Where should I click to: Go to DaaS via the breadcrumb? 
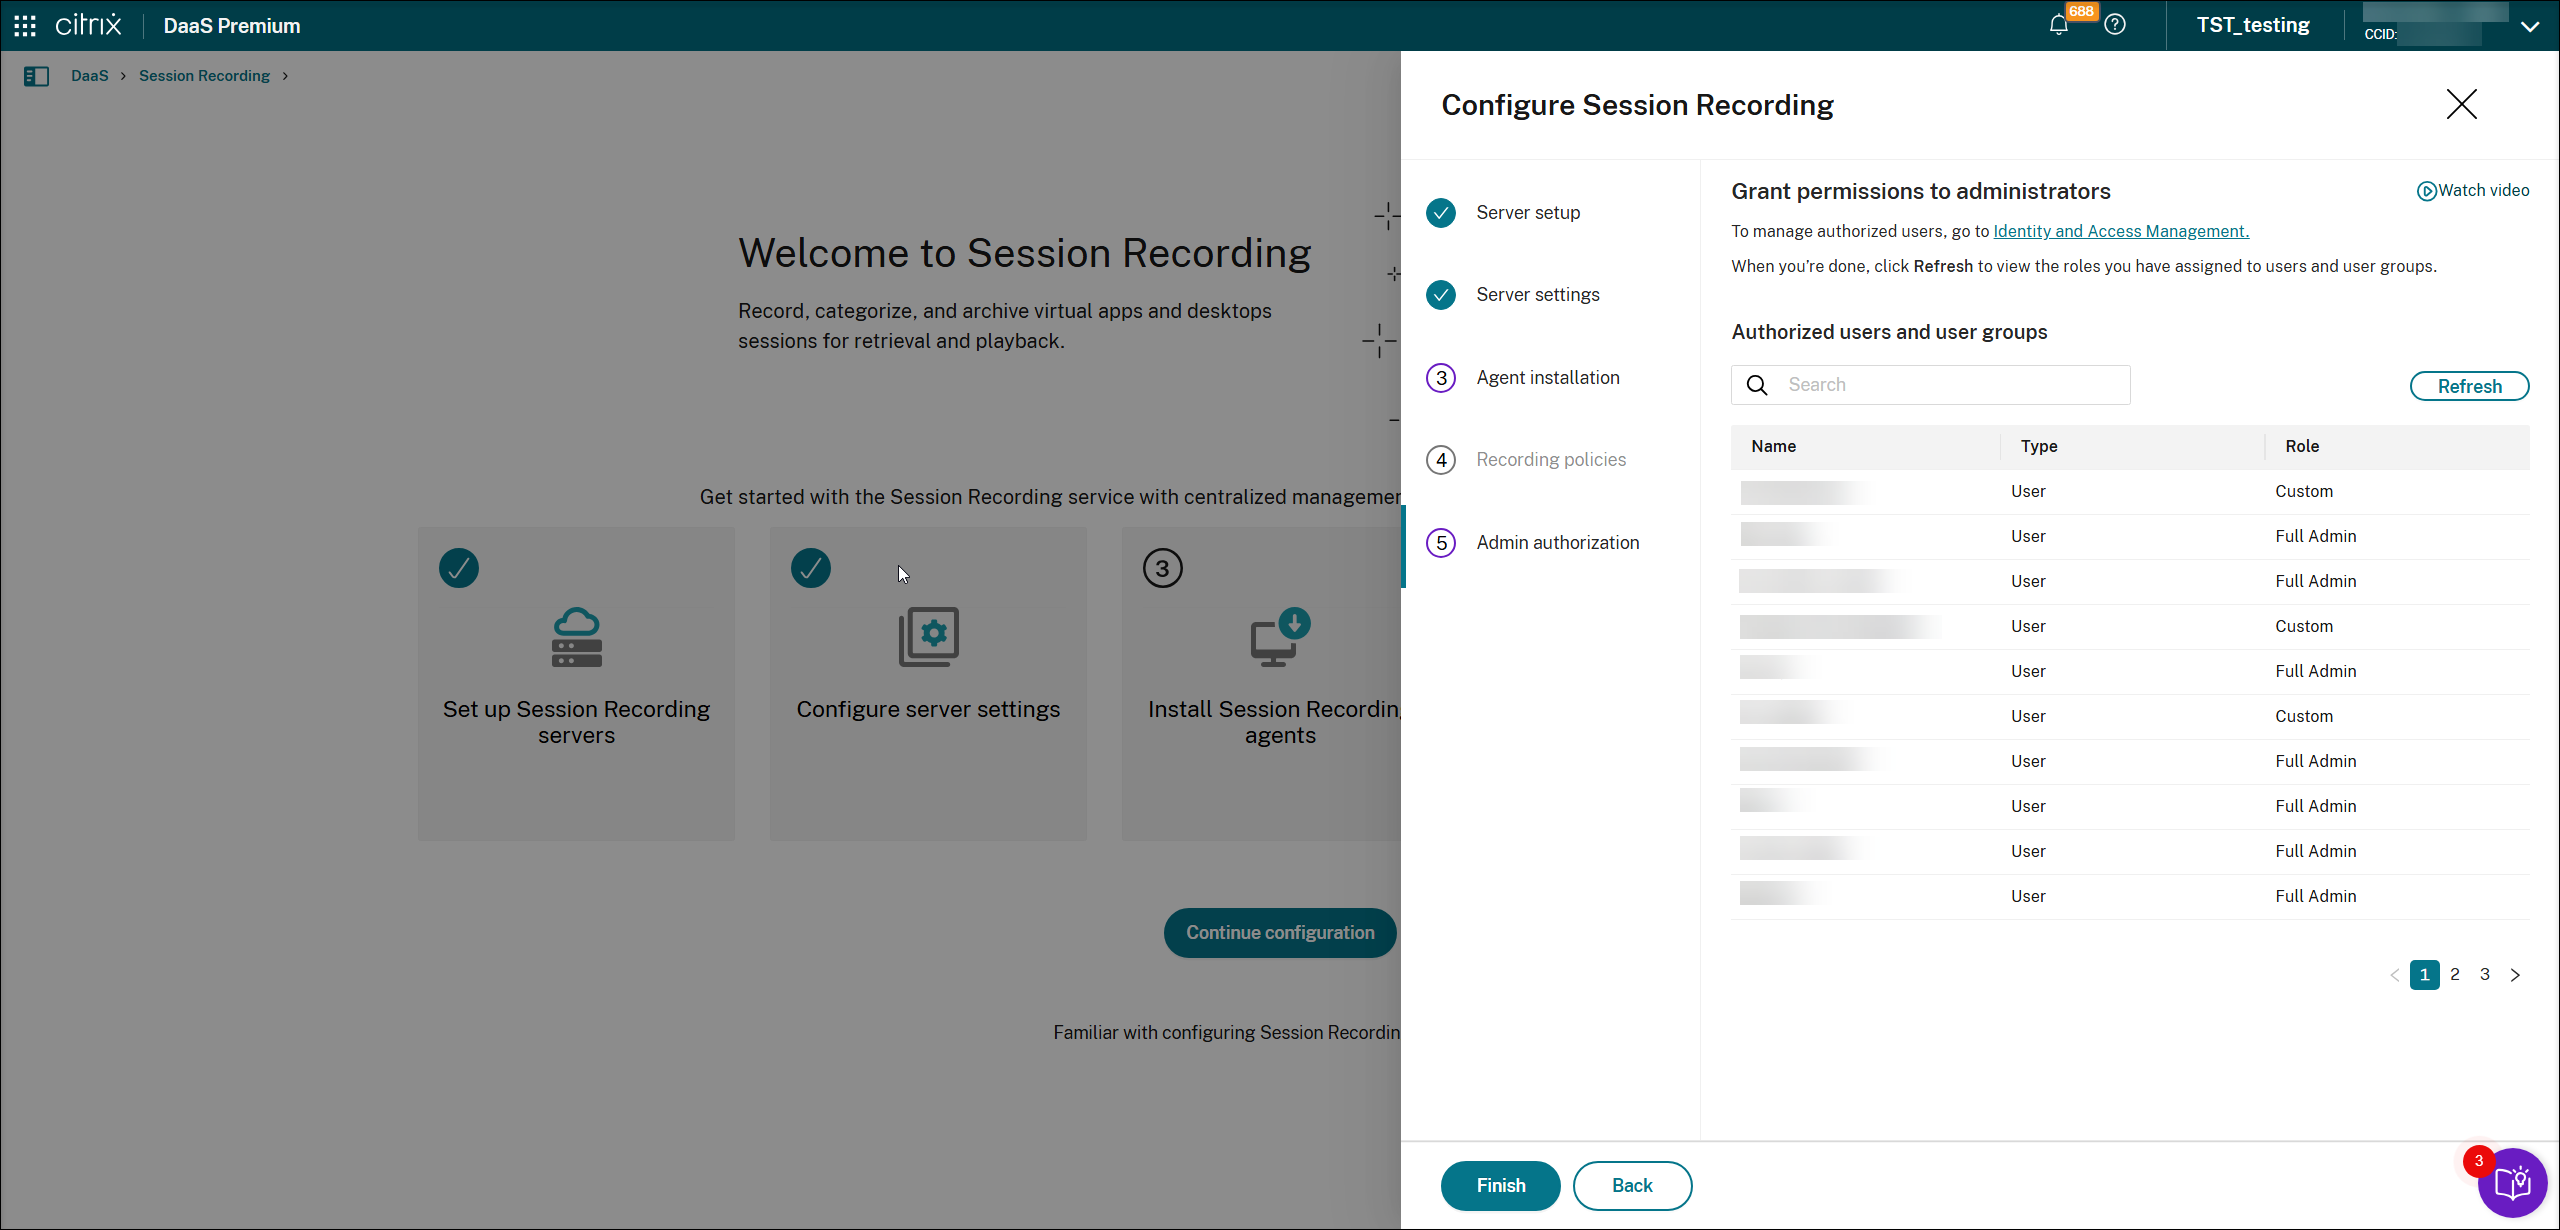tap(90, 76)
